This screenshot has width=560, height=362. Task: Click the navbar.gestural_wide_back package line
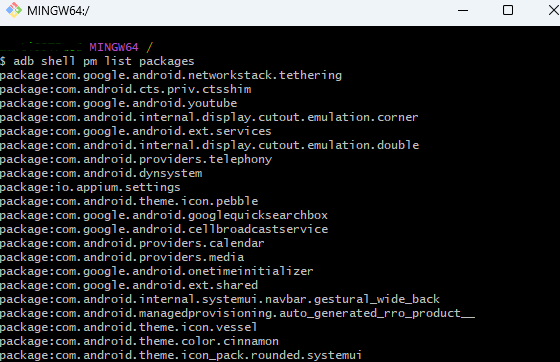pos(220,299)
